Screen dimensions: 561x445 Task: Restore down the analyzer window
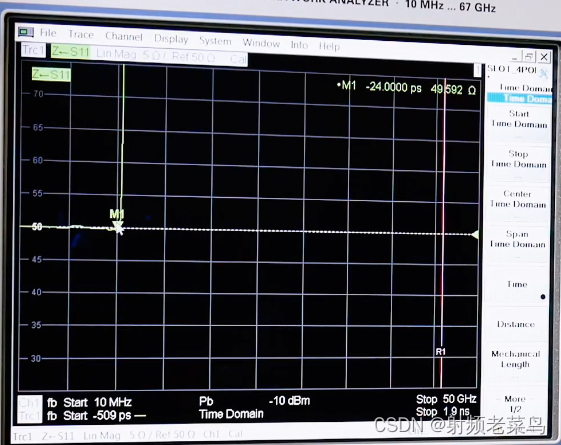click(x=529, y=57)
